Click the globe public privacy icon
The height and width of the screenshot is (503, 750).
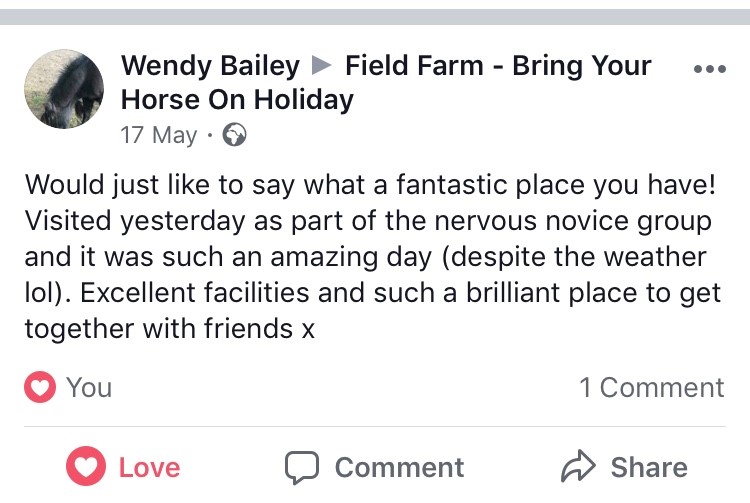pyautogui.click(x=234, y=135)
